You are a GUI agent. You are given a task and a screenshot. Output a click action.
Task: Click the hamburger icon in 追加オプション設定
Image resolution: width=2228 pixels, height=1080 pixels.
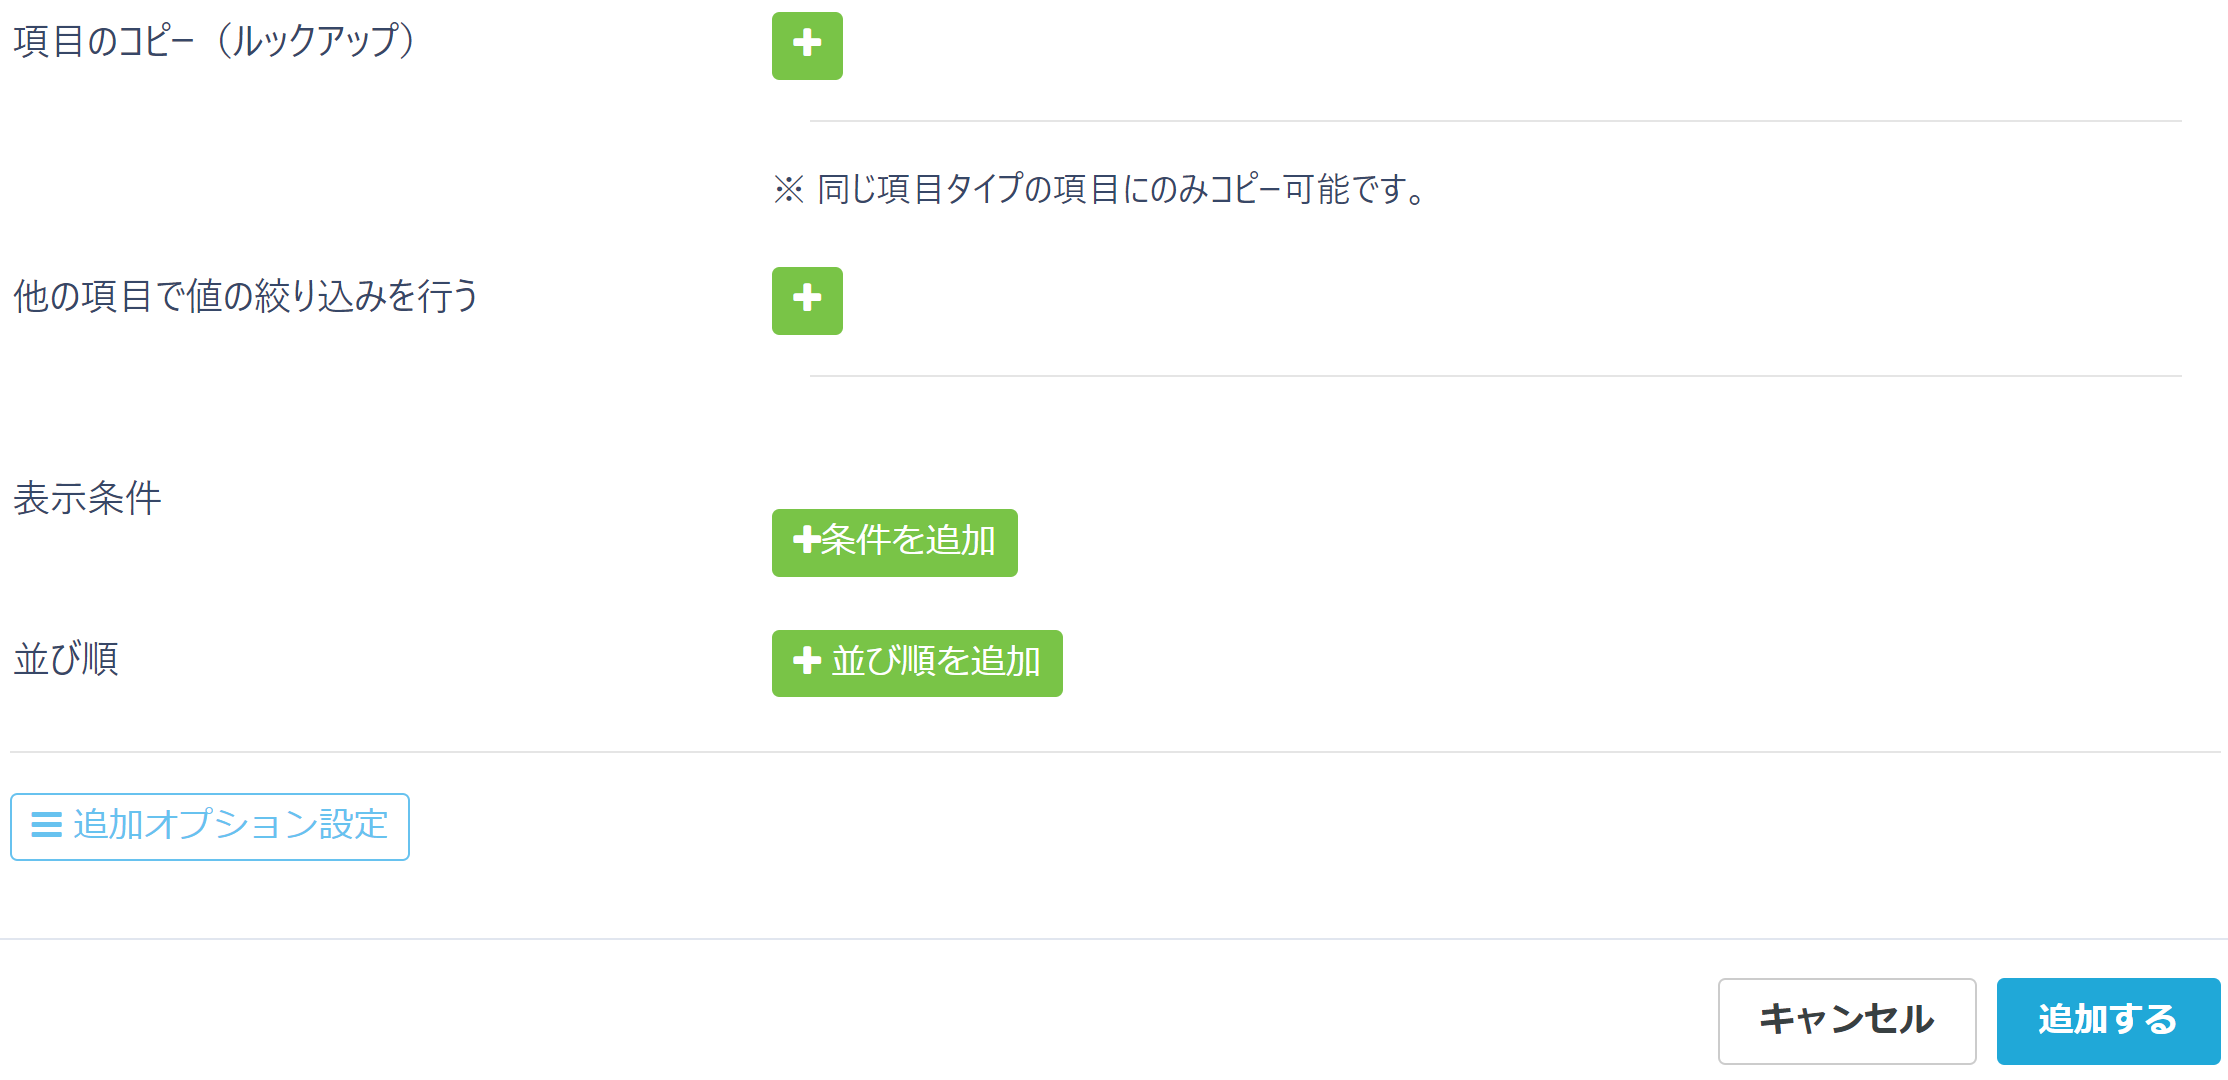[46, 825]
